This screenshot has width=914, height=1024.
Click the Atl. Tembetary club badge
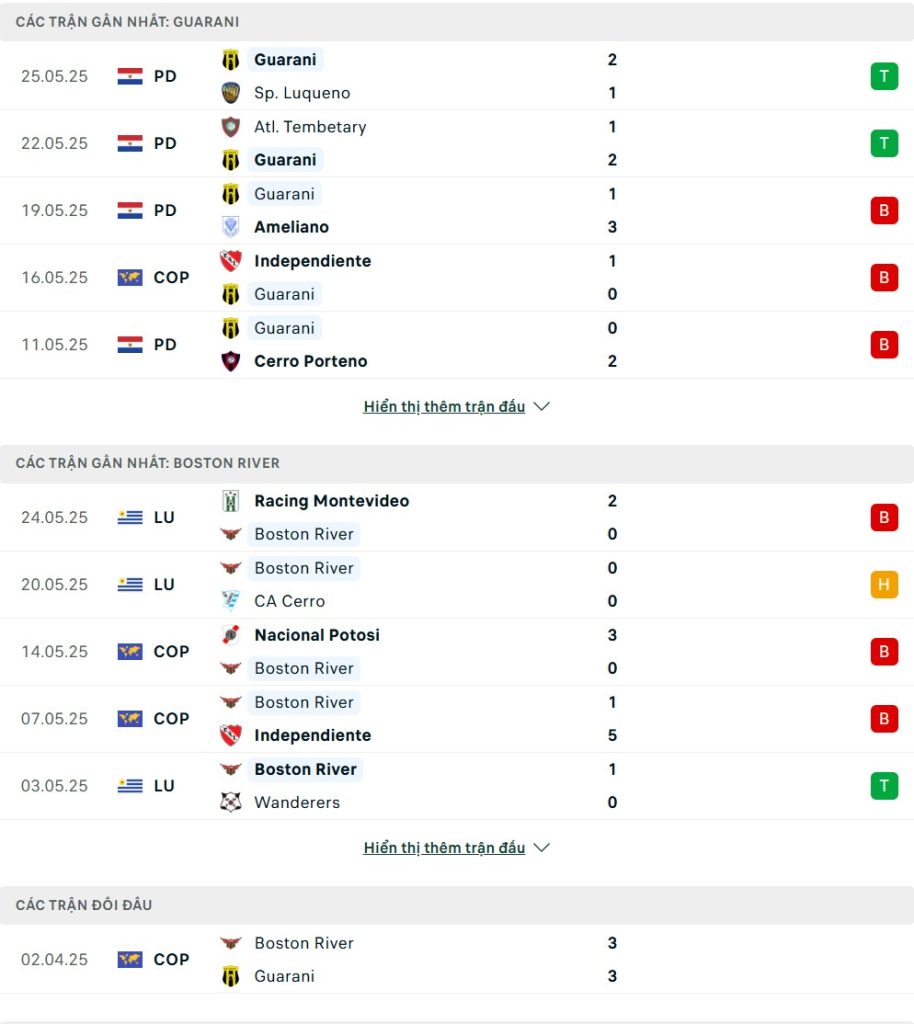[230, 127]
